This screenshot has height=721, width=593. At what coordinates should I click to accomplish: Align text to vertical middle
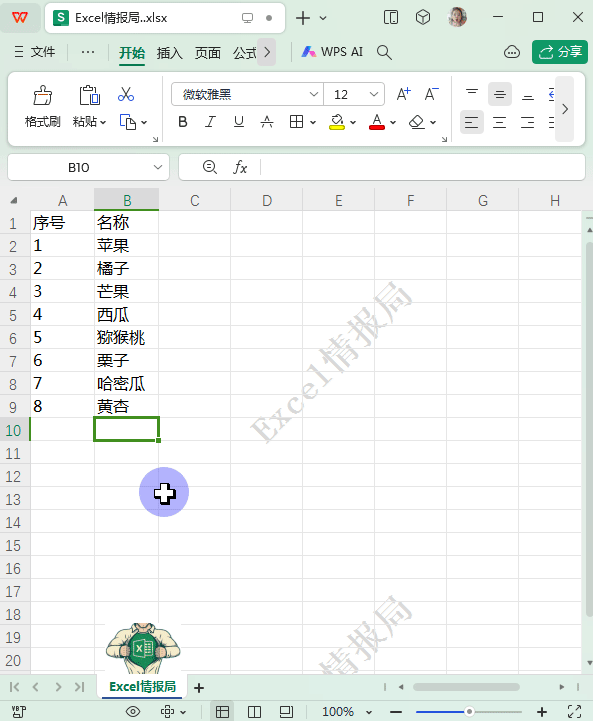(500, 94)
